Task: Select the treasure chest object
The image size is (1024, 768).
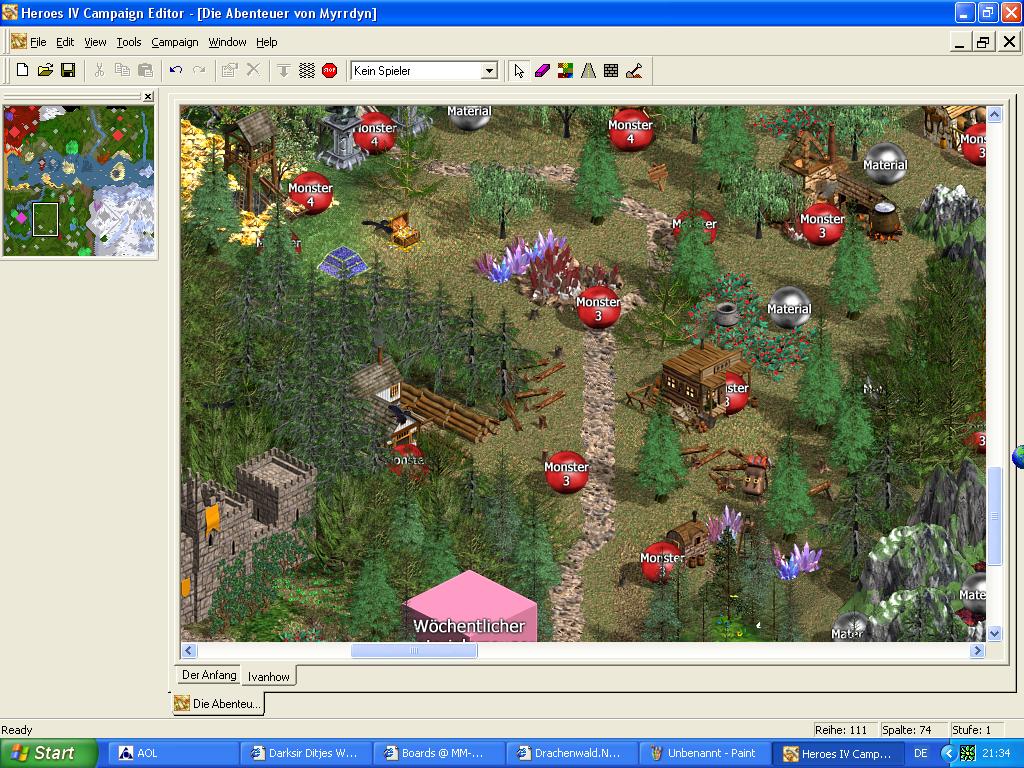Action: (402, 231)
